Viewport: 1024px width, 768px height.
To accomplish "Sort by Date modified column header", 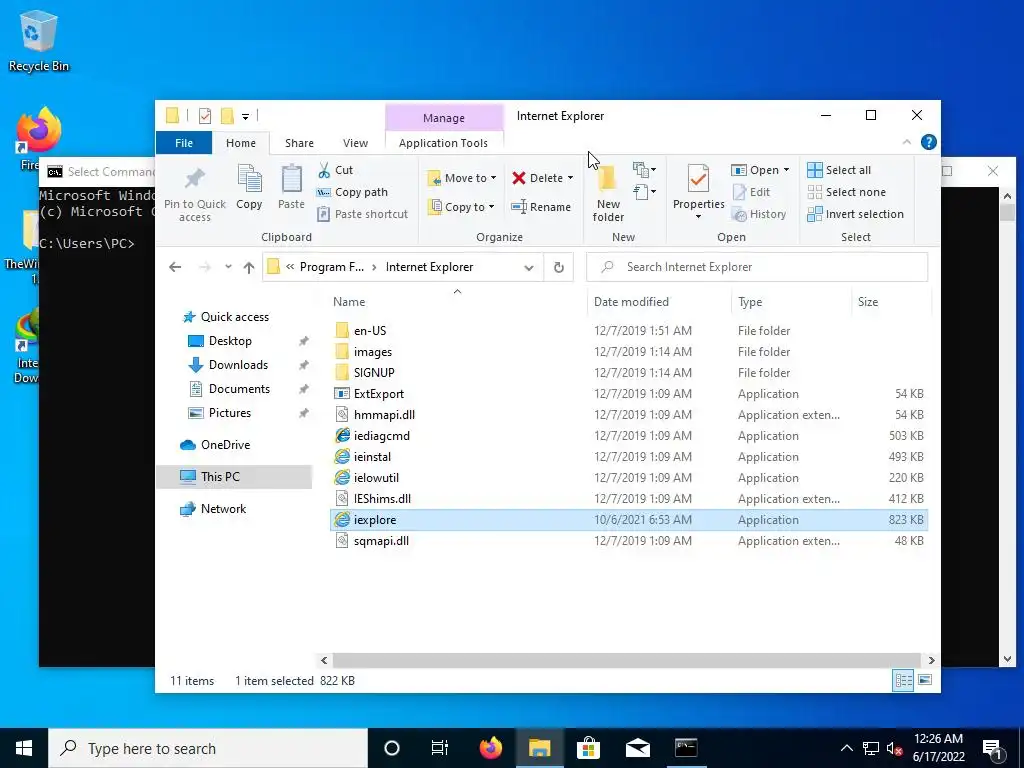I will click(631, 302).
